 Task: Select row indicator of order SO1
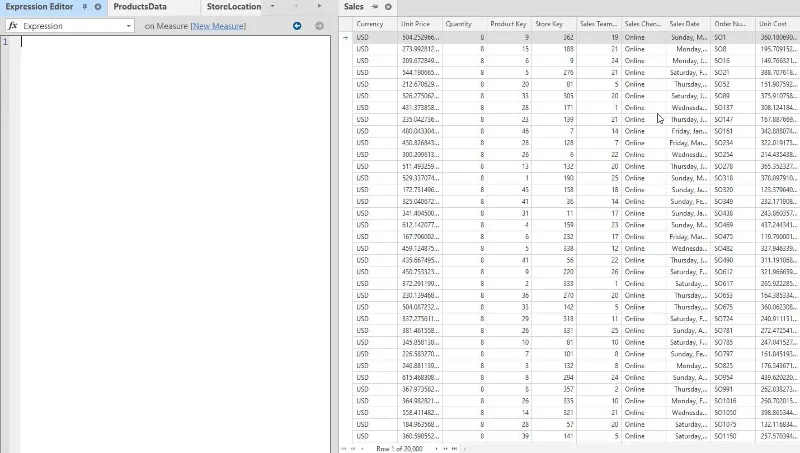(x=345, y=37)
